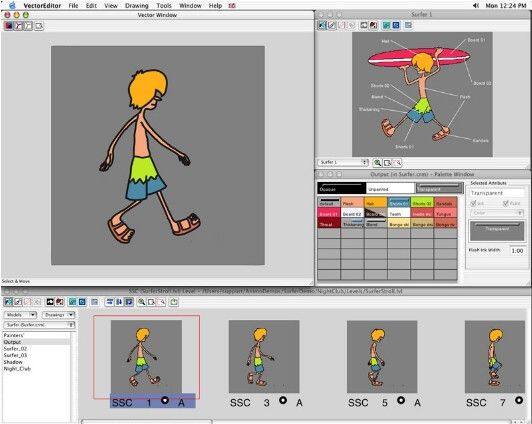
Task: Click the zoom-in magnifier in bottom toolbar
Action: 142,302
